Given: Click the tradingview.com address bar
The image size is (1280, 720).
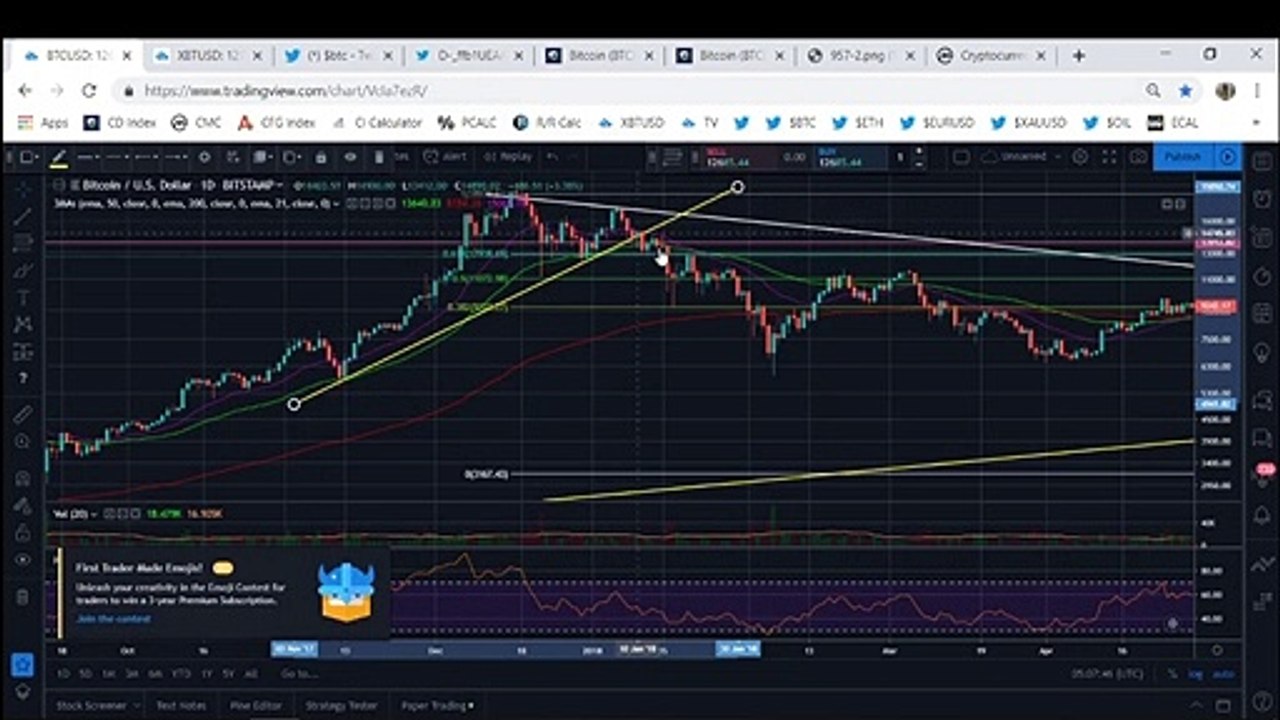Looking at the screenshot, I should 630,91.
